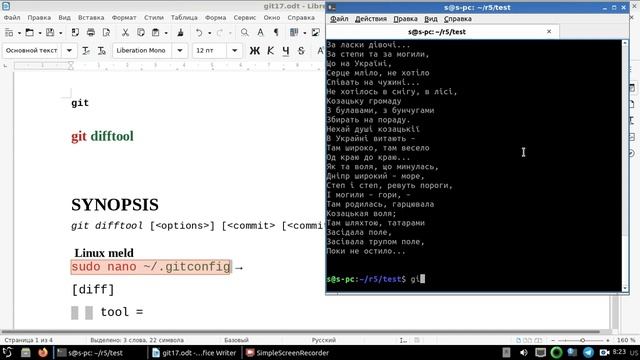Open the Вид menu in terminal
The width and height of the screenshot is (640, 360).
click(x=431, y=19)
